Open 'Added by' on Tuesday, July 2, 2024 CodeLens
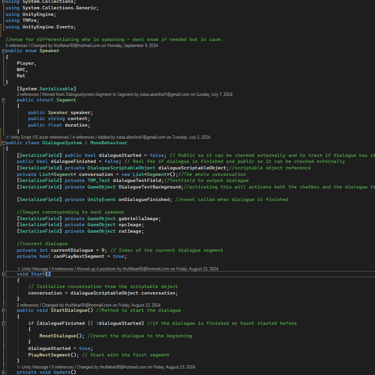The height and width of the screenshot is (375, 375). coord(154,137)
